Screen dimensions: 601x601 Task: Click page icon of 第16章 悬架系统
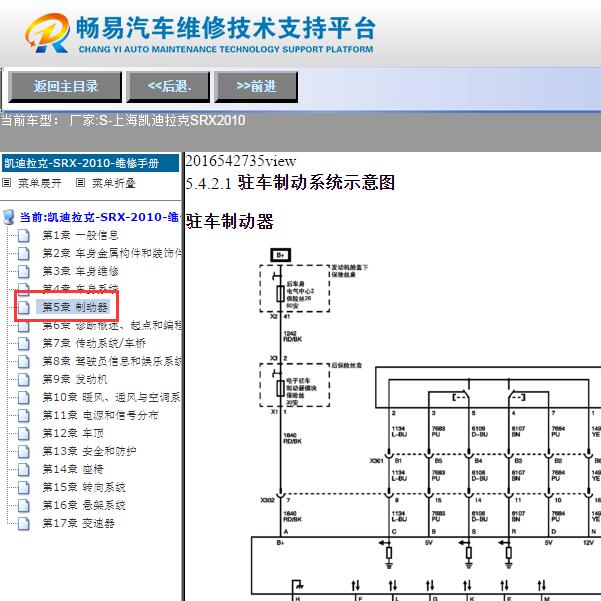pyautogui.click(x=24, y=506)
